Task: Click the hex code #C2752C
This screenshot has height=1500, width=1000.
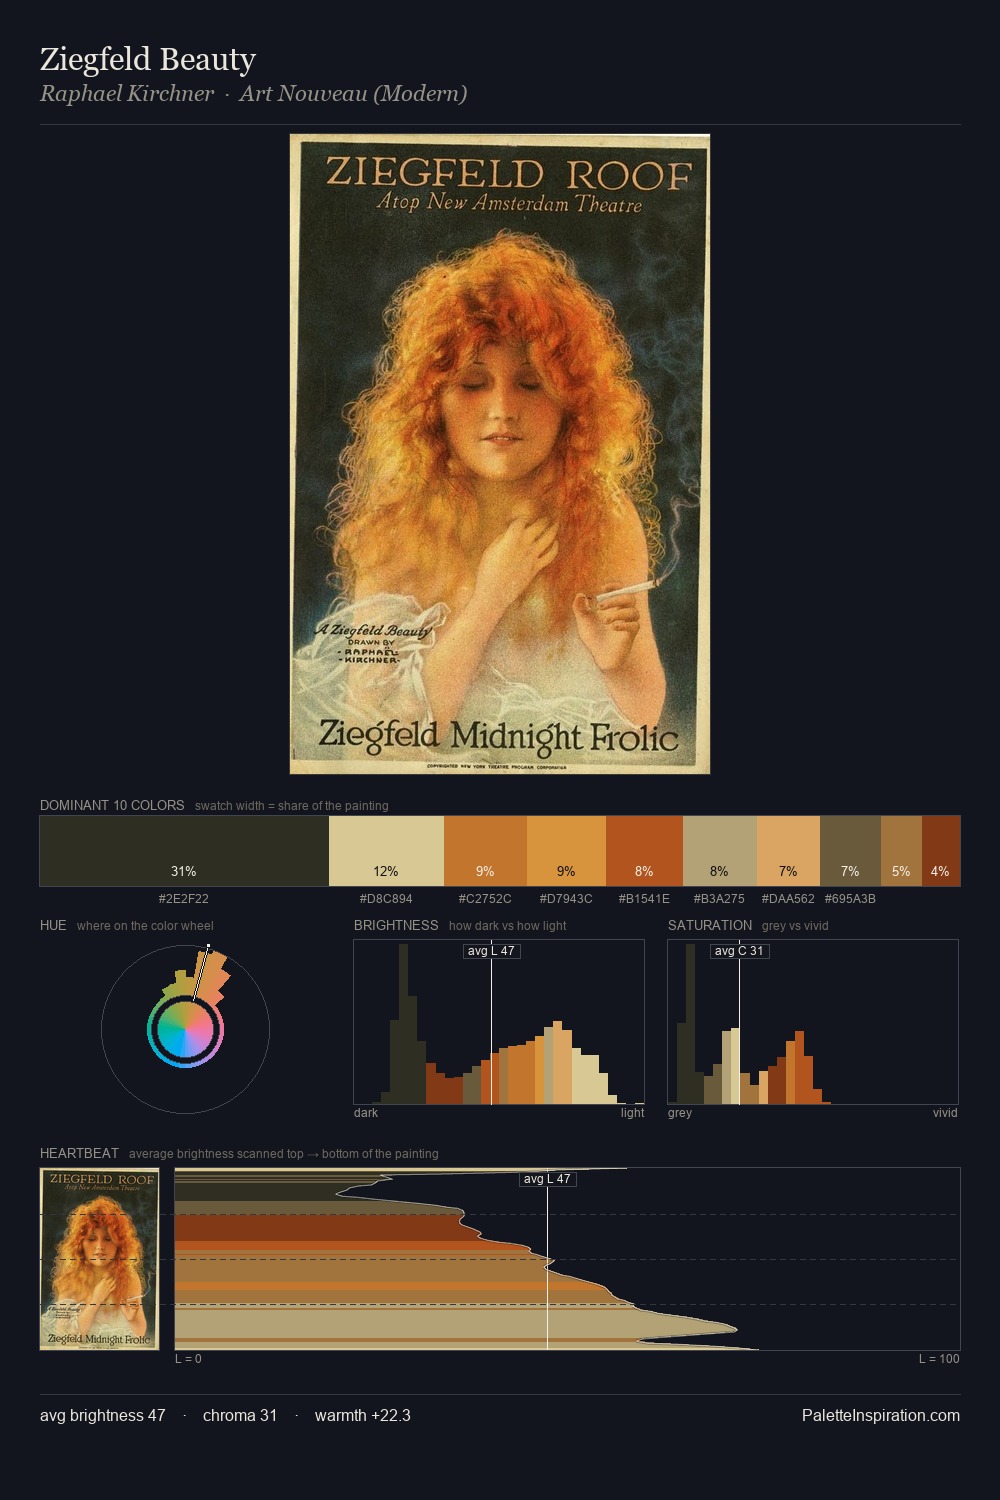Action: click(x=485, y=899)
